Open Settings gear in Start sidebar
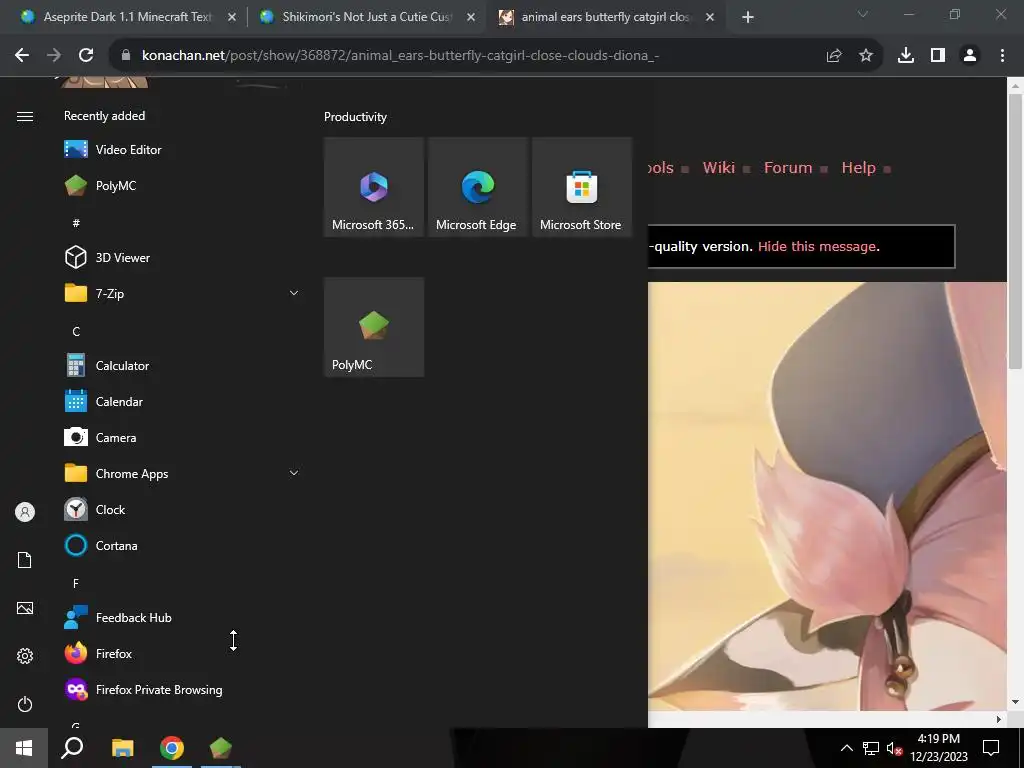The height and width of the screenshot is (768, 1024). (25, 656)
